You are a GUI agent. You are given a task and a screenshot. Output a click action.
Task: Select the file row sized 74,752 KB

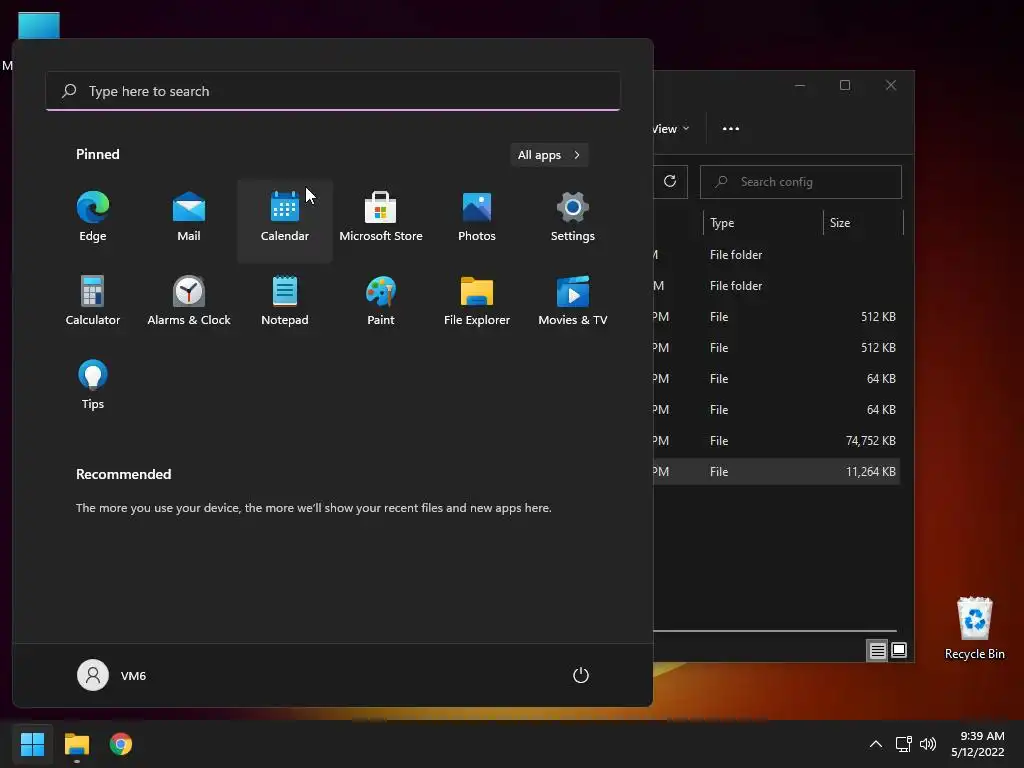pos(776,441)
